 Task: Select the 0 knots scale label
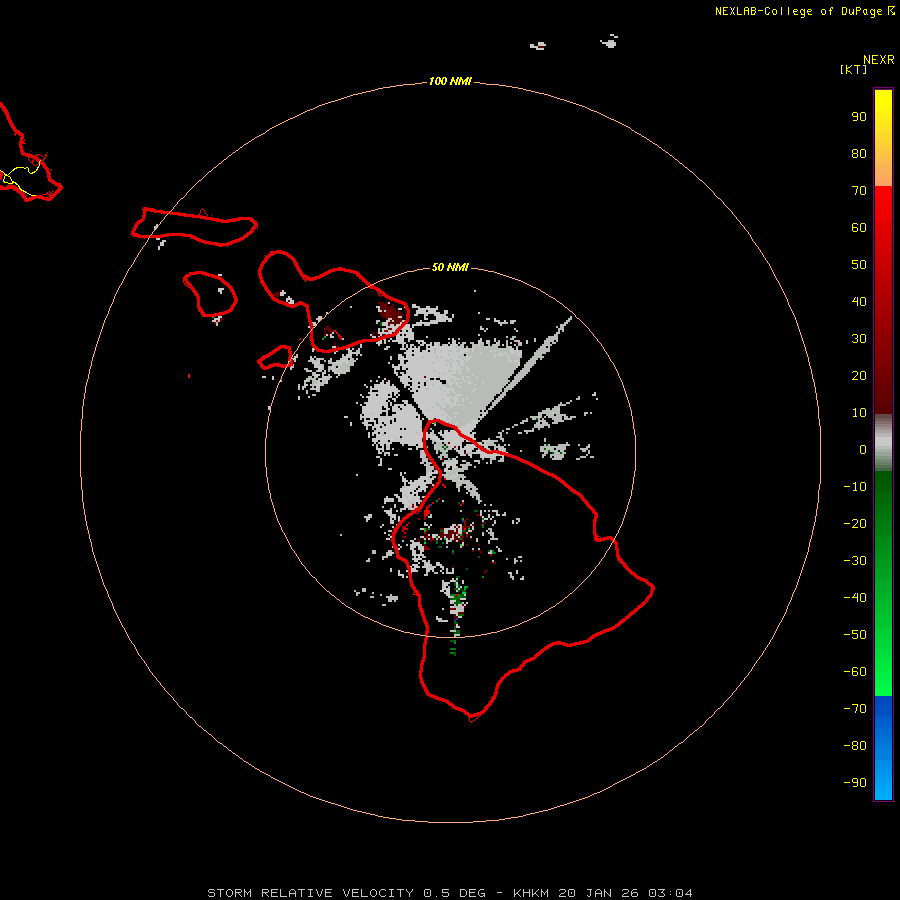pos(863,449)
